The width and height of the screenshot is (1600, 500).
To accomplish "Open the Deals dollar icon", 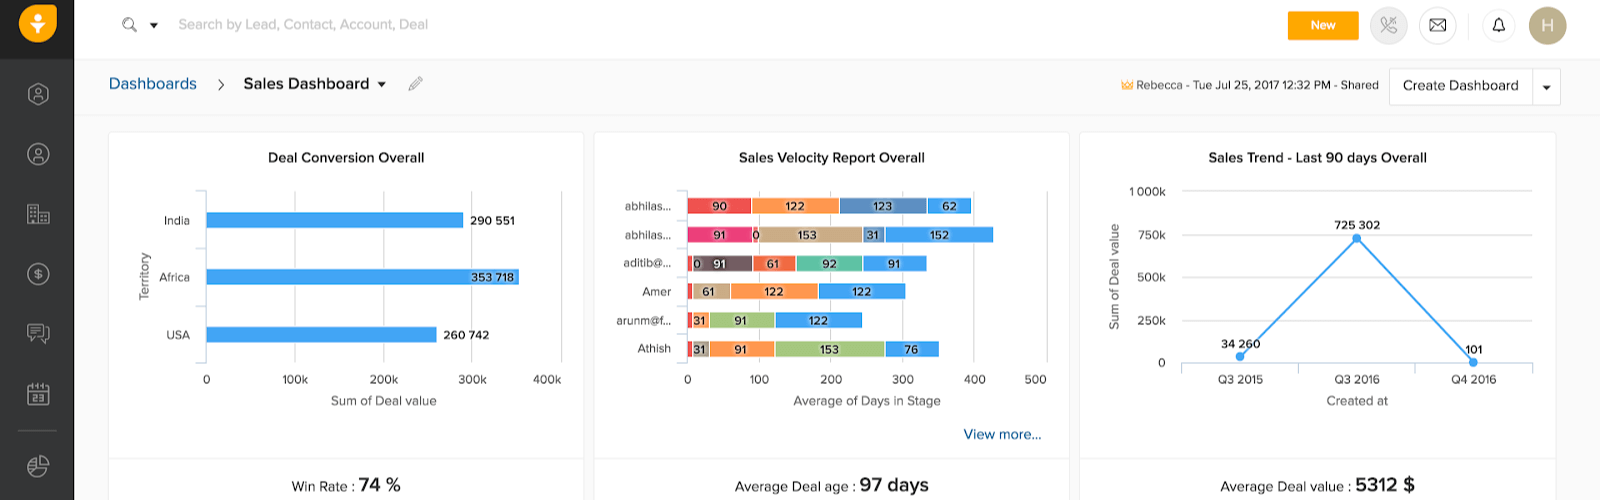I will coord(38,274).
